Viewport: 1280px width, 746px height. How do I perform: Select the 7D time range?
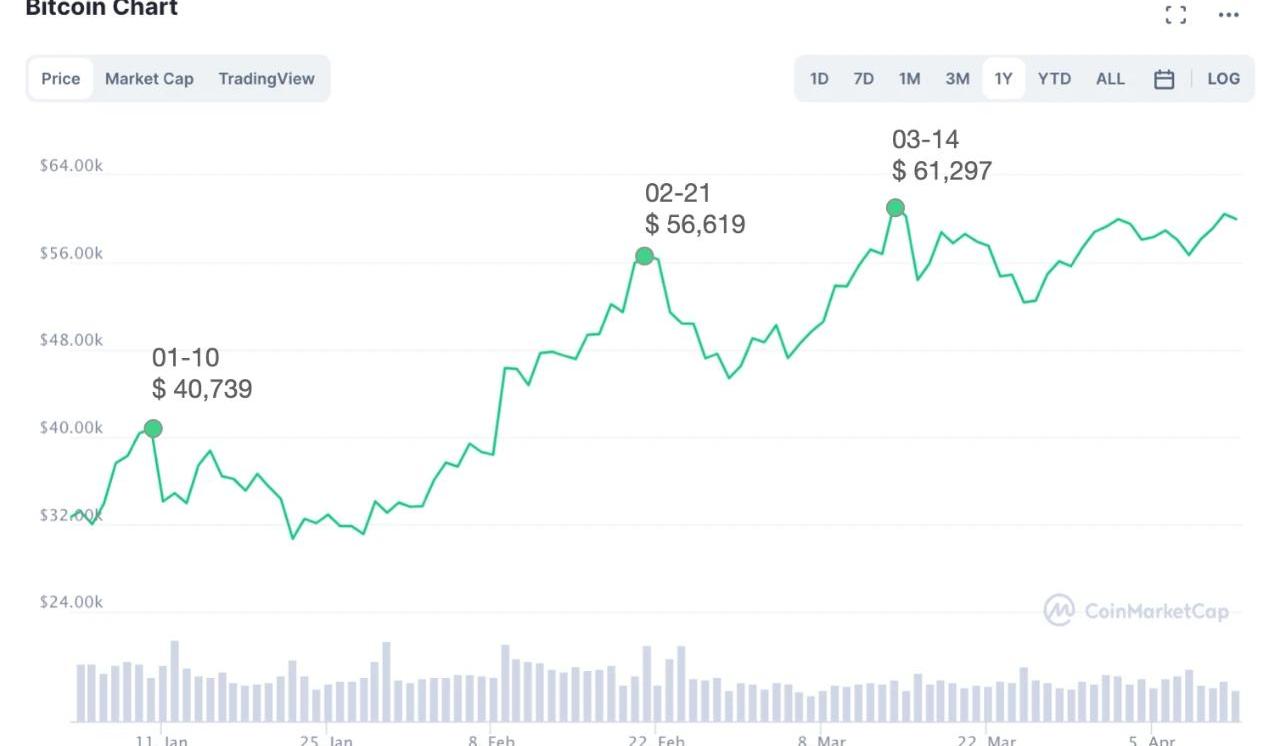tap(864, 79)
